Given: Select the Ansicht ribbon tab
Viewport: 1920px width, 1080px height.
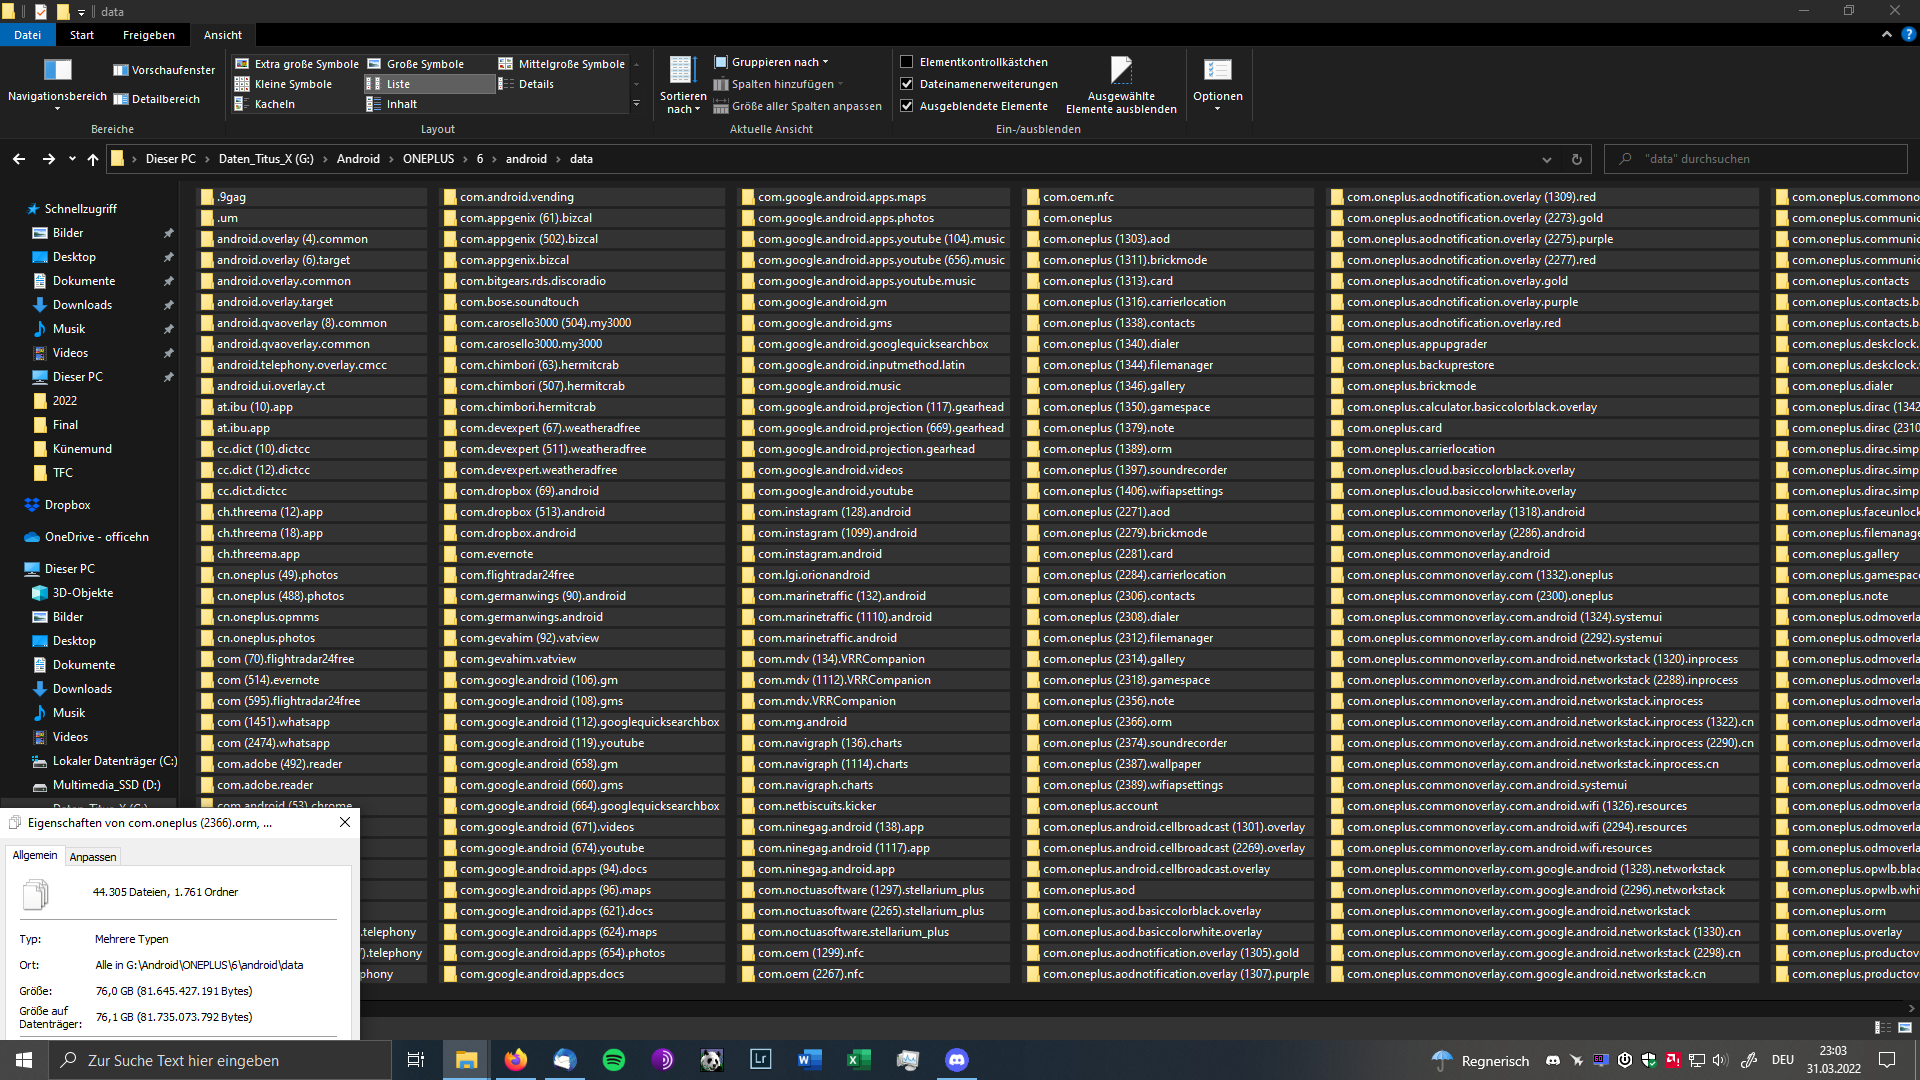Looking at the screenshot, I should point(222,35).
